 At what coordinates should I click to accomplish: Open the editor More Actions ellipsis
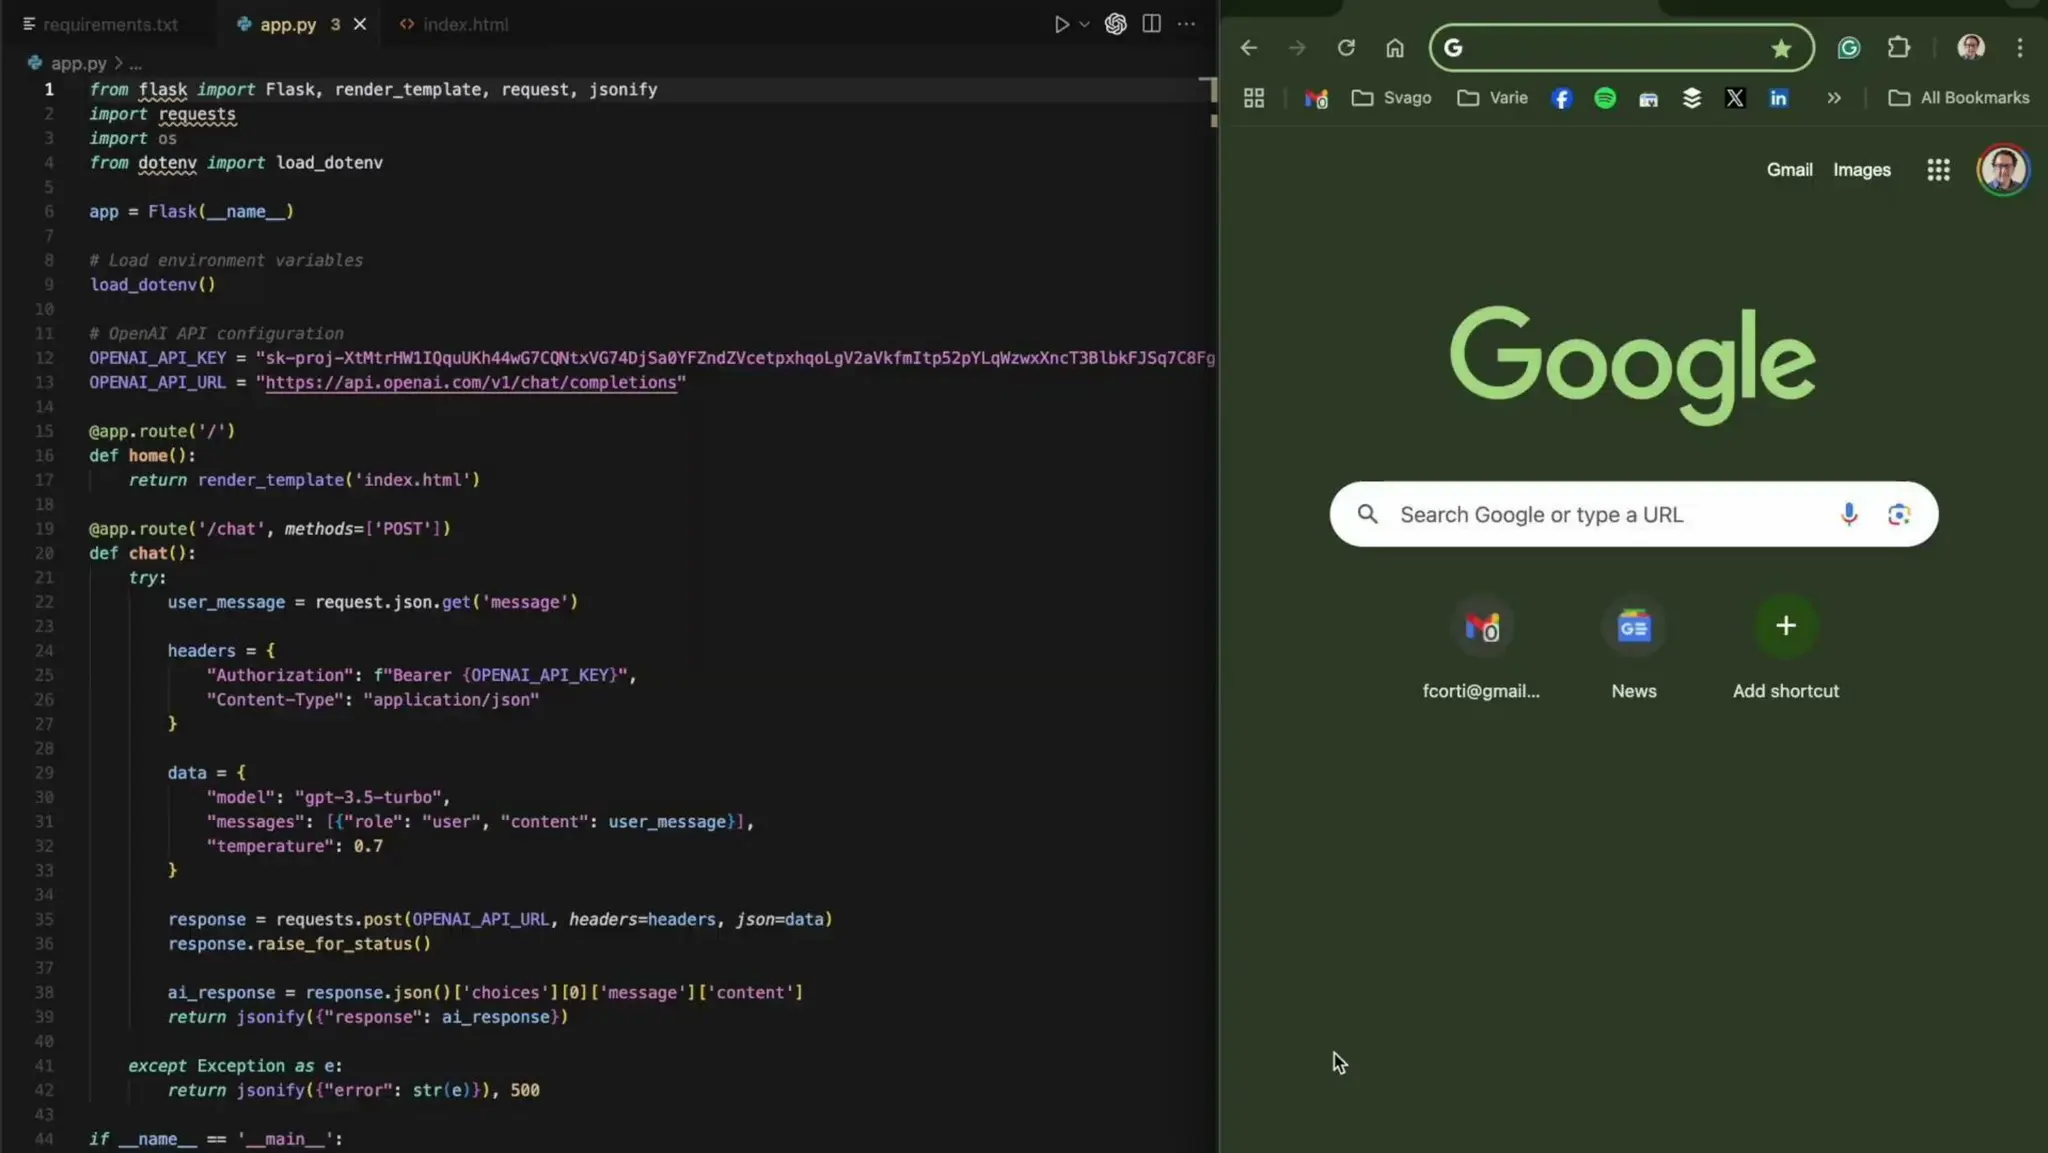click(1187, 24)
